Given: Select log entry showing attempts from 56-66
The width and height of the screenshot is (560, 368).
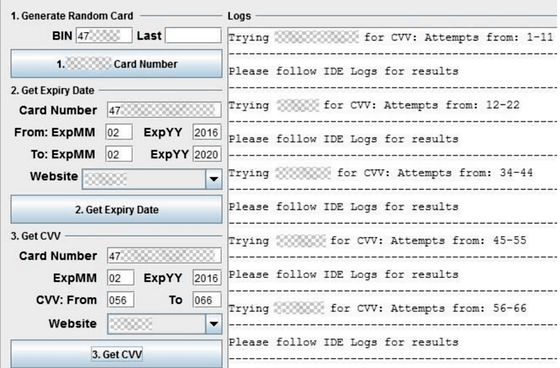Looking at the screenshot, I should (378, 308).
